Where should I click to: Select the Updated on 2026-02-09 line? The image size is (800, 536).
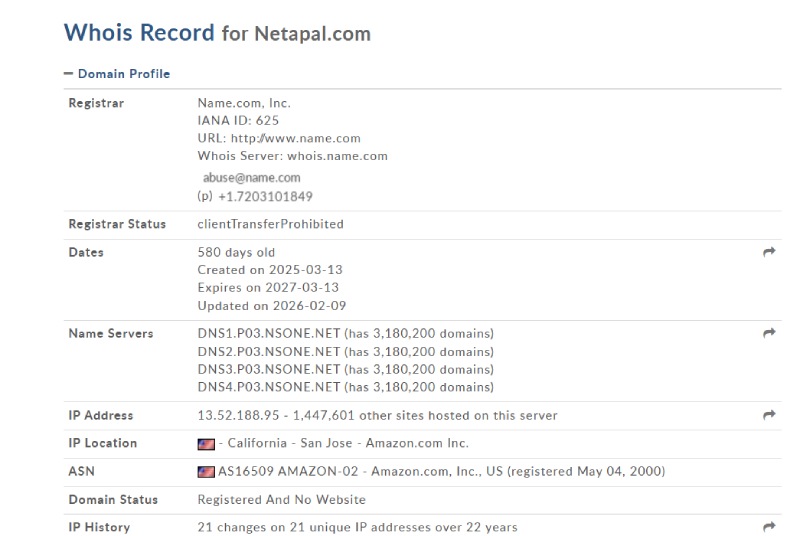pyautogui.click(x=272, y=305)
